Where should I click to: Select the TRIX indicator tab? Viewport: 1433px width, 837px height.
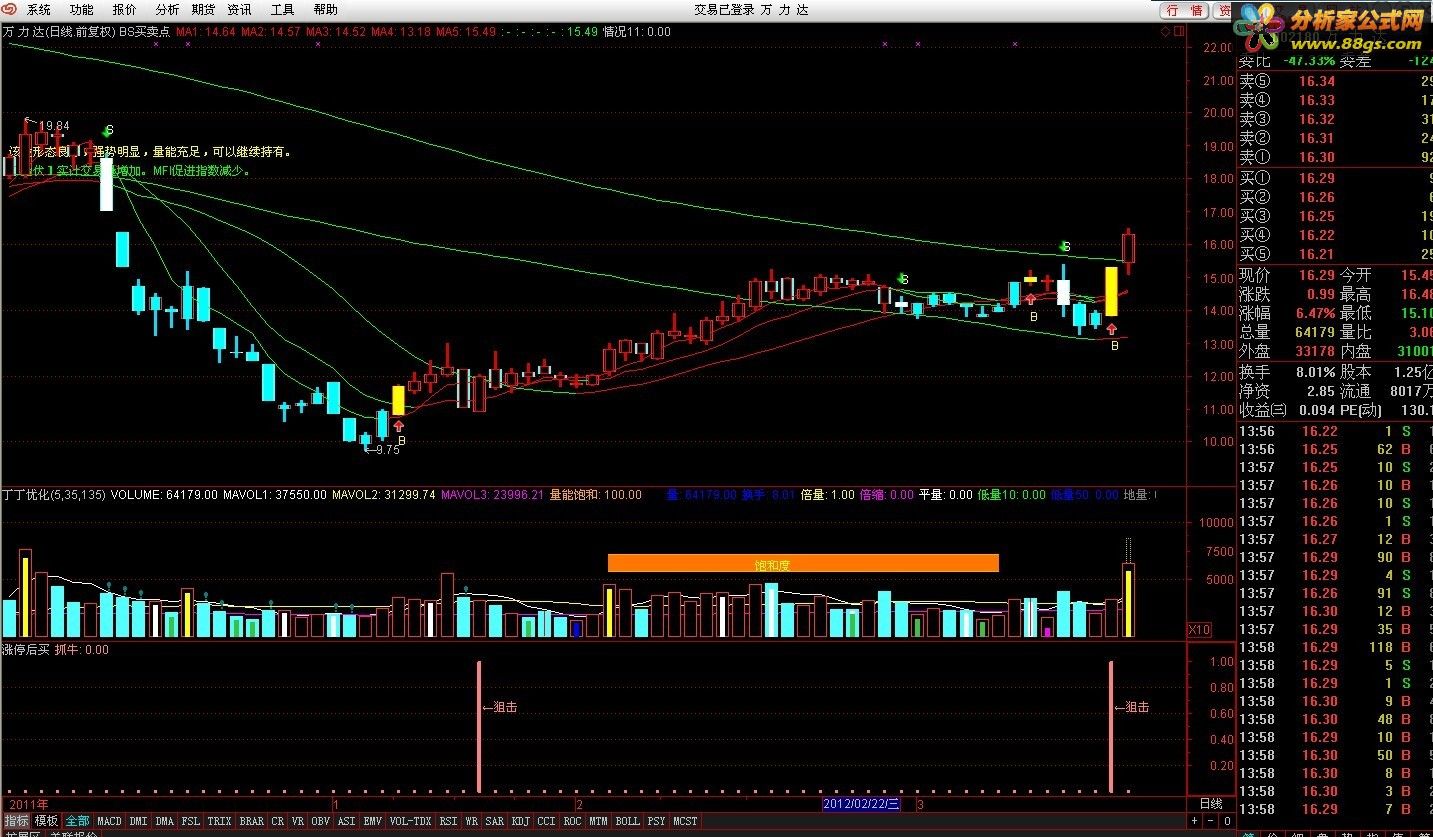point(219,821)
